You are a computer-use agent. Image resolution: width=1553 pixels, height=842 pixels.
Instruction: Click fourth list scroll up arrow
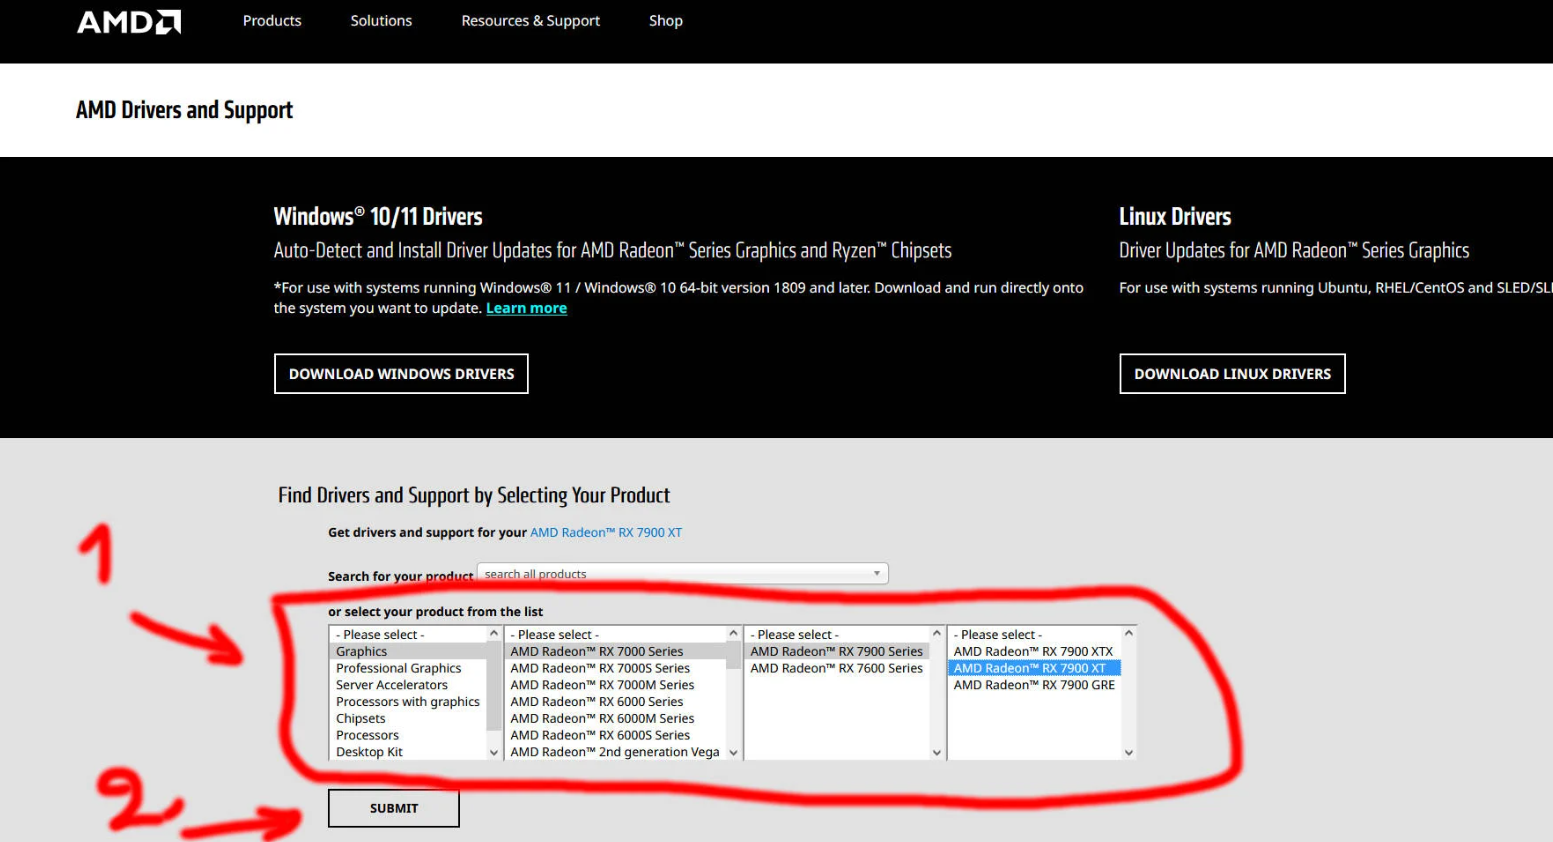1129,634
